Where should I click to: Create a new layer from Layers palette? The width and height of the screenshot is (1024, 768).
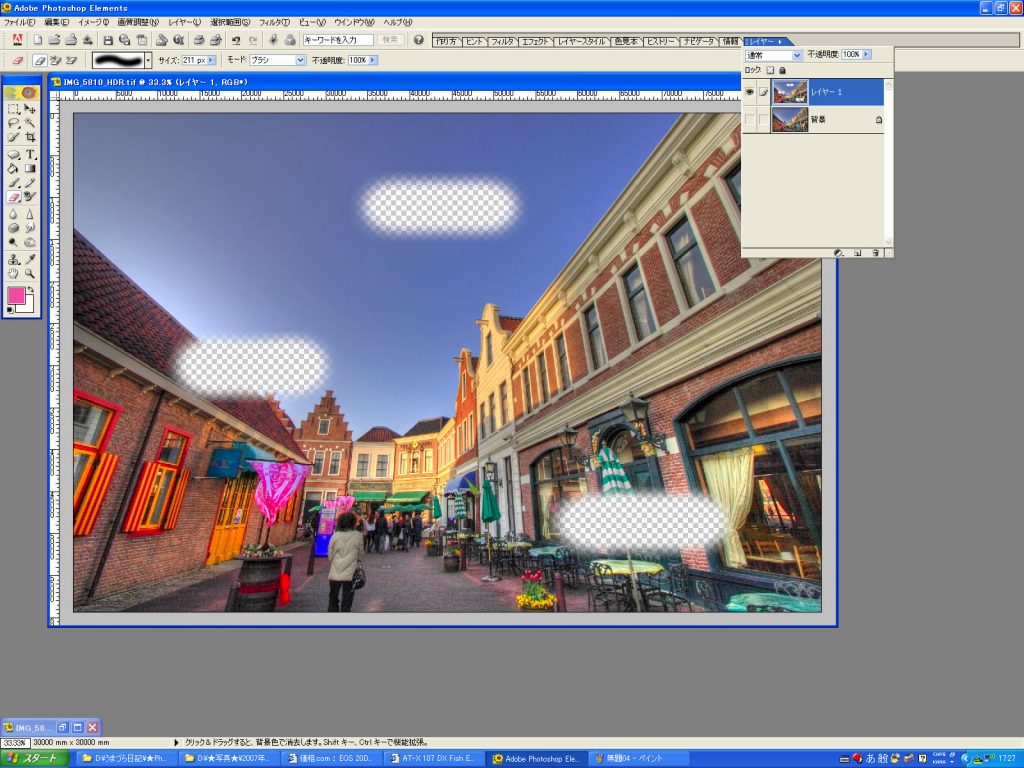point(857,253)
